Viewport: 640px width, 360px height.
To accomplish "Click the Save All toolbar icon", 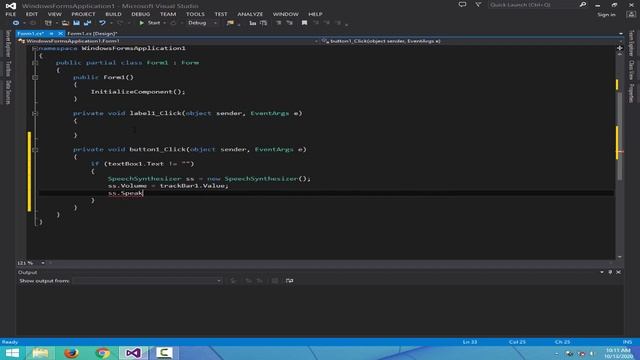I will [x=87, y=23].
